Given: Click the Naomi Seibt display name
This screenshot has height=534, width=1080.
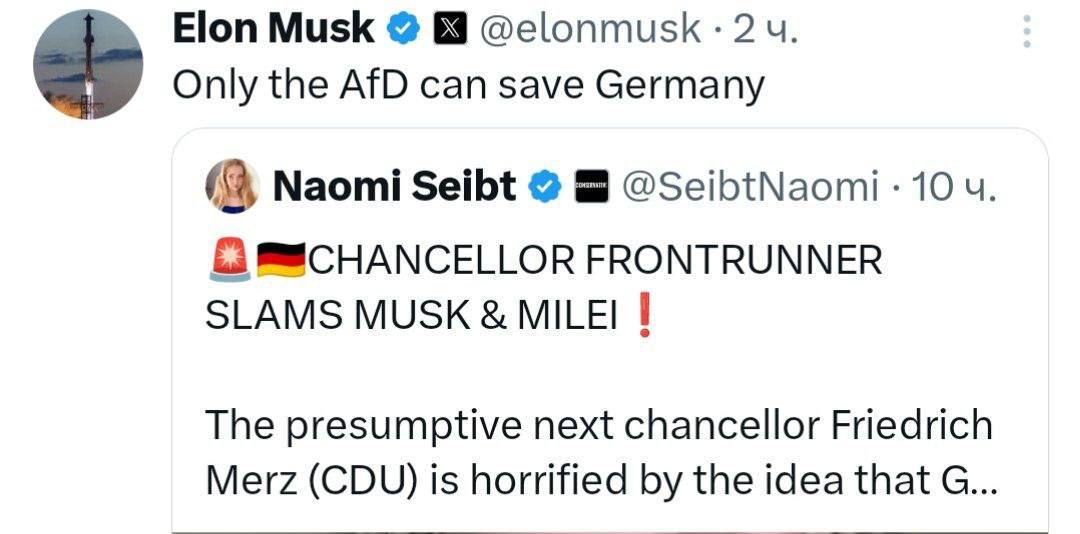Looking at the screenshot, I should click(x=394, y=186).
